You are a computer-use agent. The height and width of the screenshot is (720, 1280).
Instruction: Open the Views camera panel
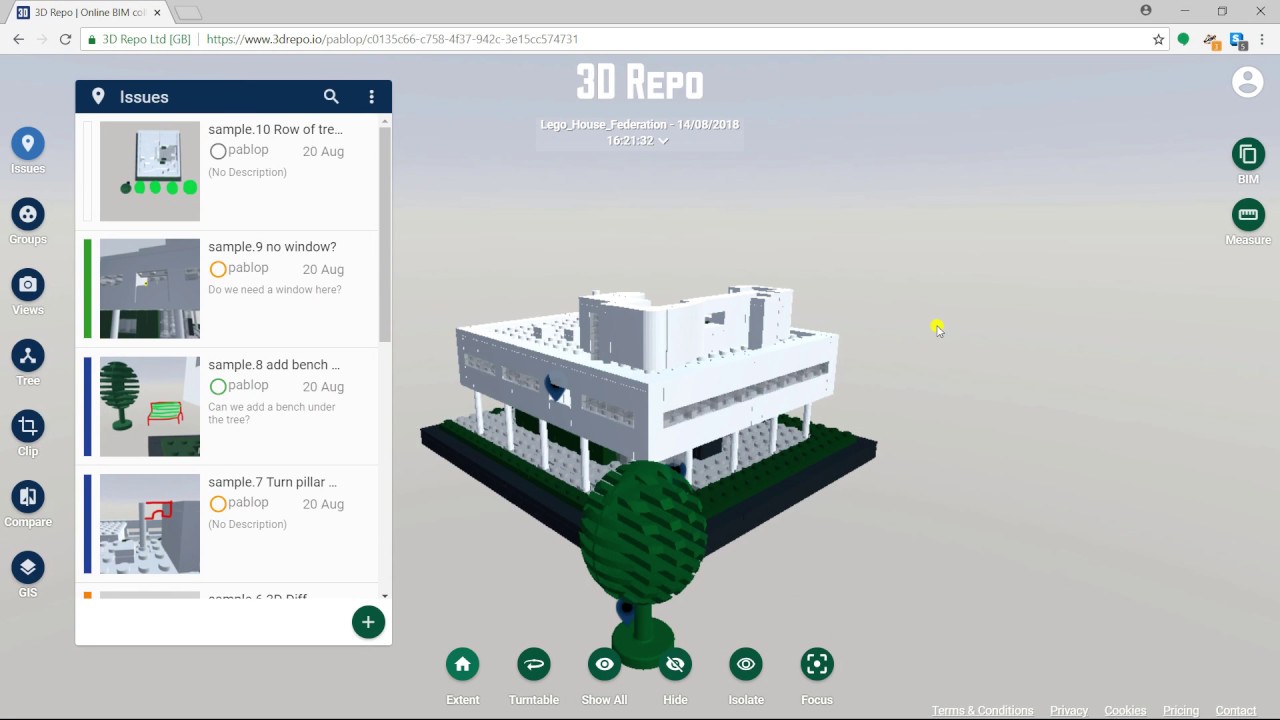coord(28,285)
